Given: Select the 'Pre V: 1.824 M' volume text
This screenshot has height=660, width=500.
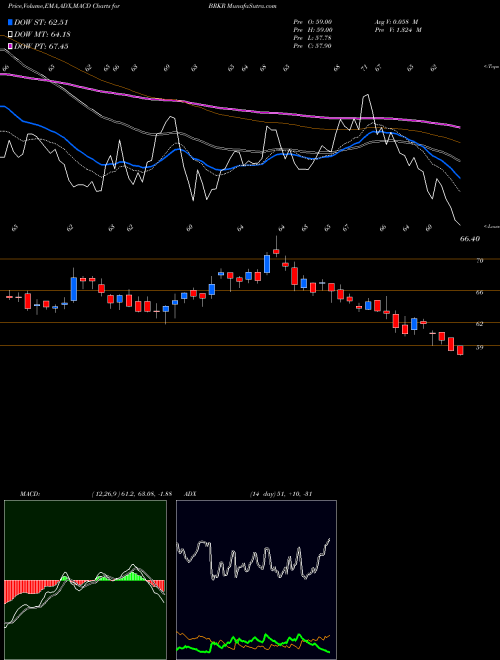Looking at the screenshot, I should point(397,30).
